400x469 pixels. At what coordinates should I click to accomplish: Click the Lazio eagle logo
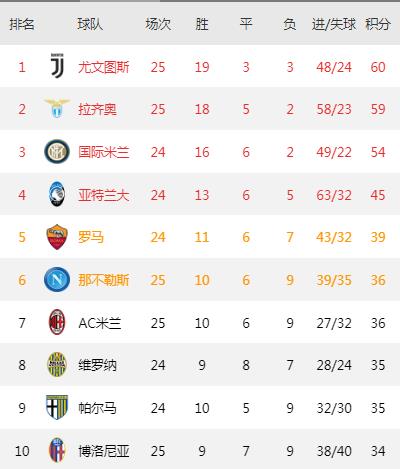click(x=57, y=108)
